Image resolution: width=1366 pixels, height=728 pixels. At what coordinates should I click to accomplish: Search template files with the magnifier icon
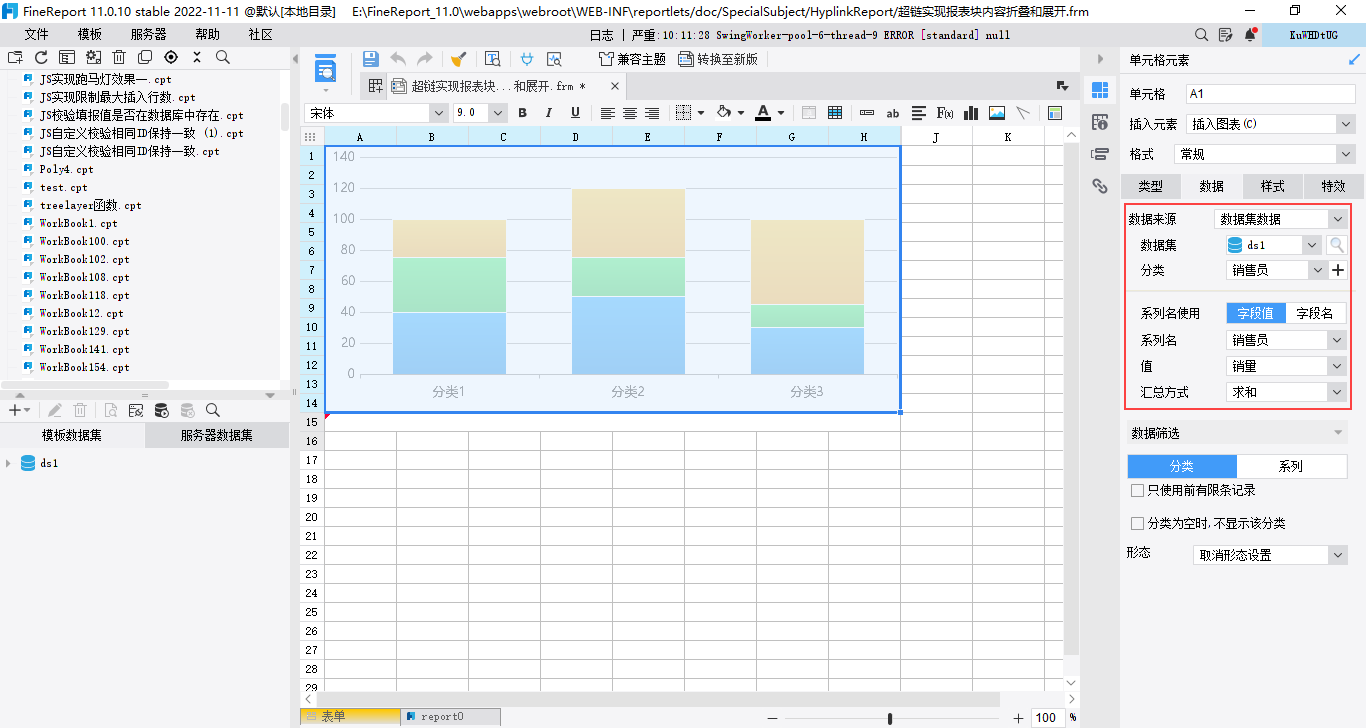pos(223,57)
